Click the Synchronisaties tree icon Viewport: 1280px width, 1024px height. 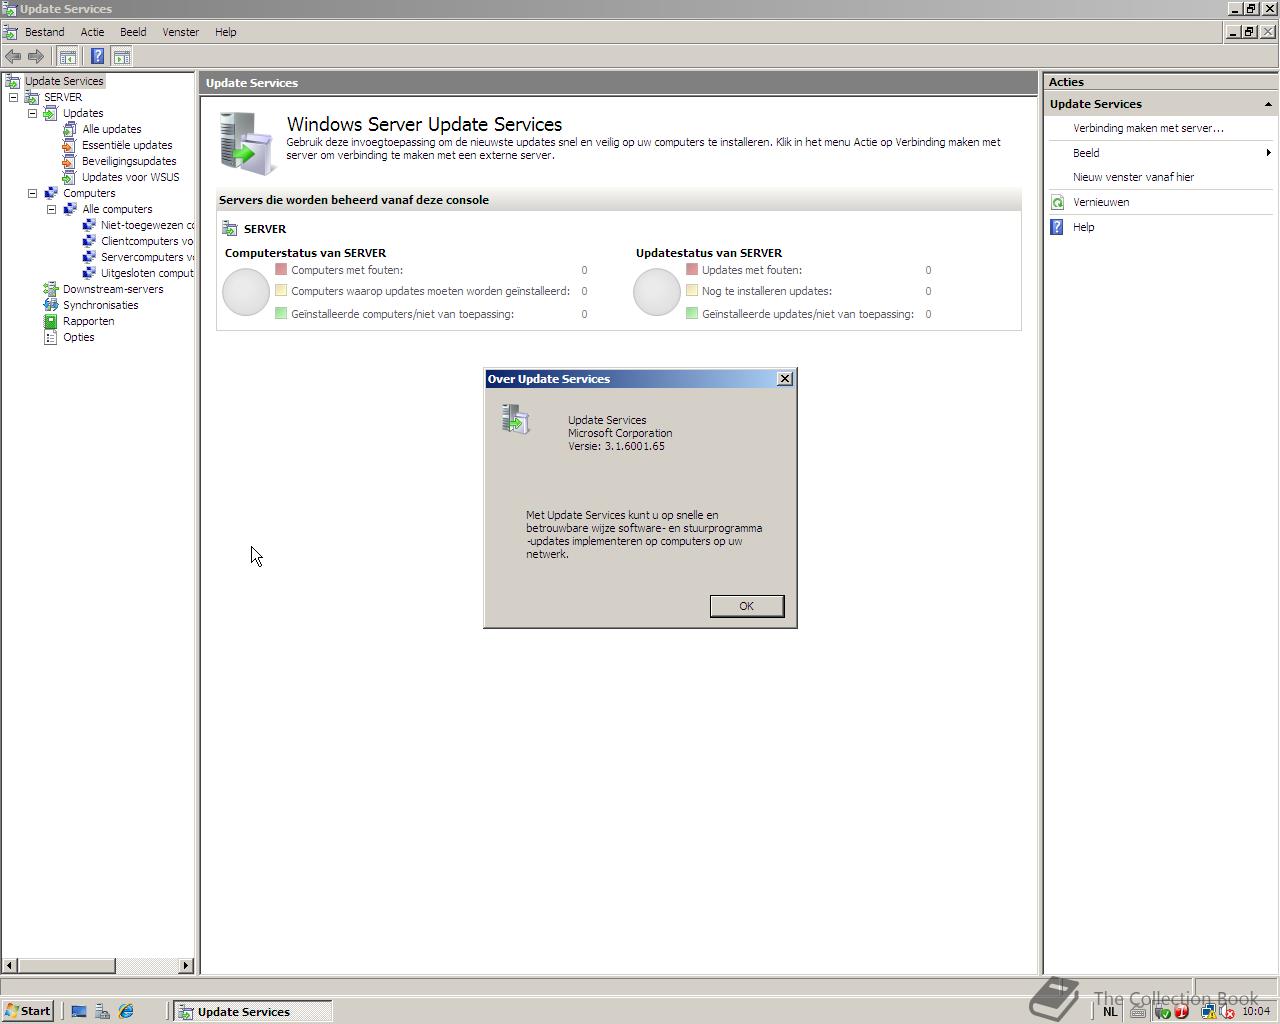click(51, 305)
